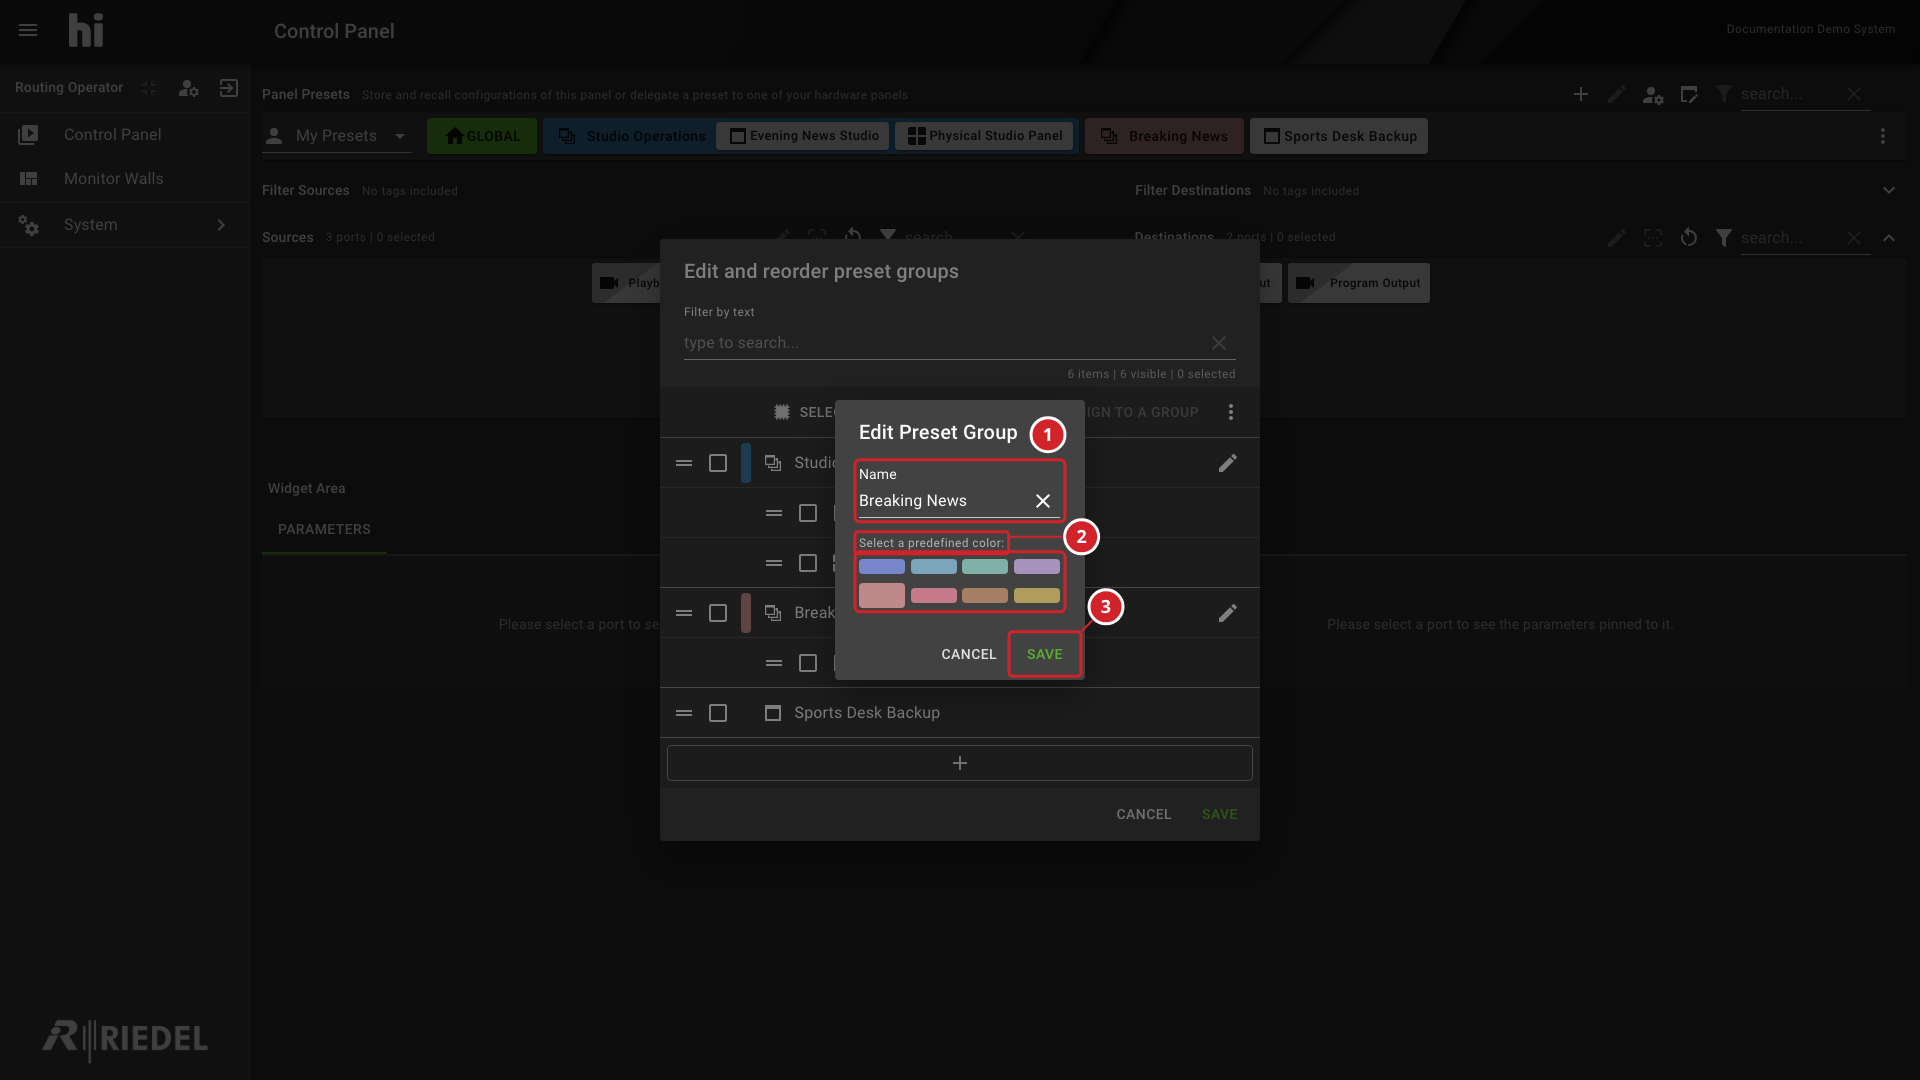
Task: Check the Sports Desk Backup checkbox
Action: [x=718, y=713]
